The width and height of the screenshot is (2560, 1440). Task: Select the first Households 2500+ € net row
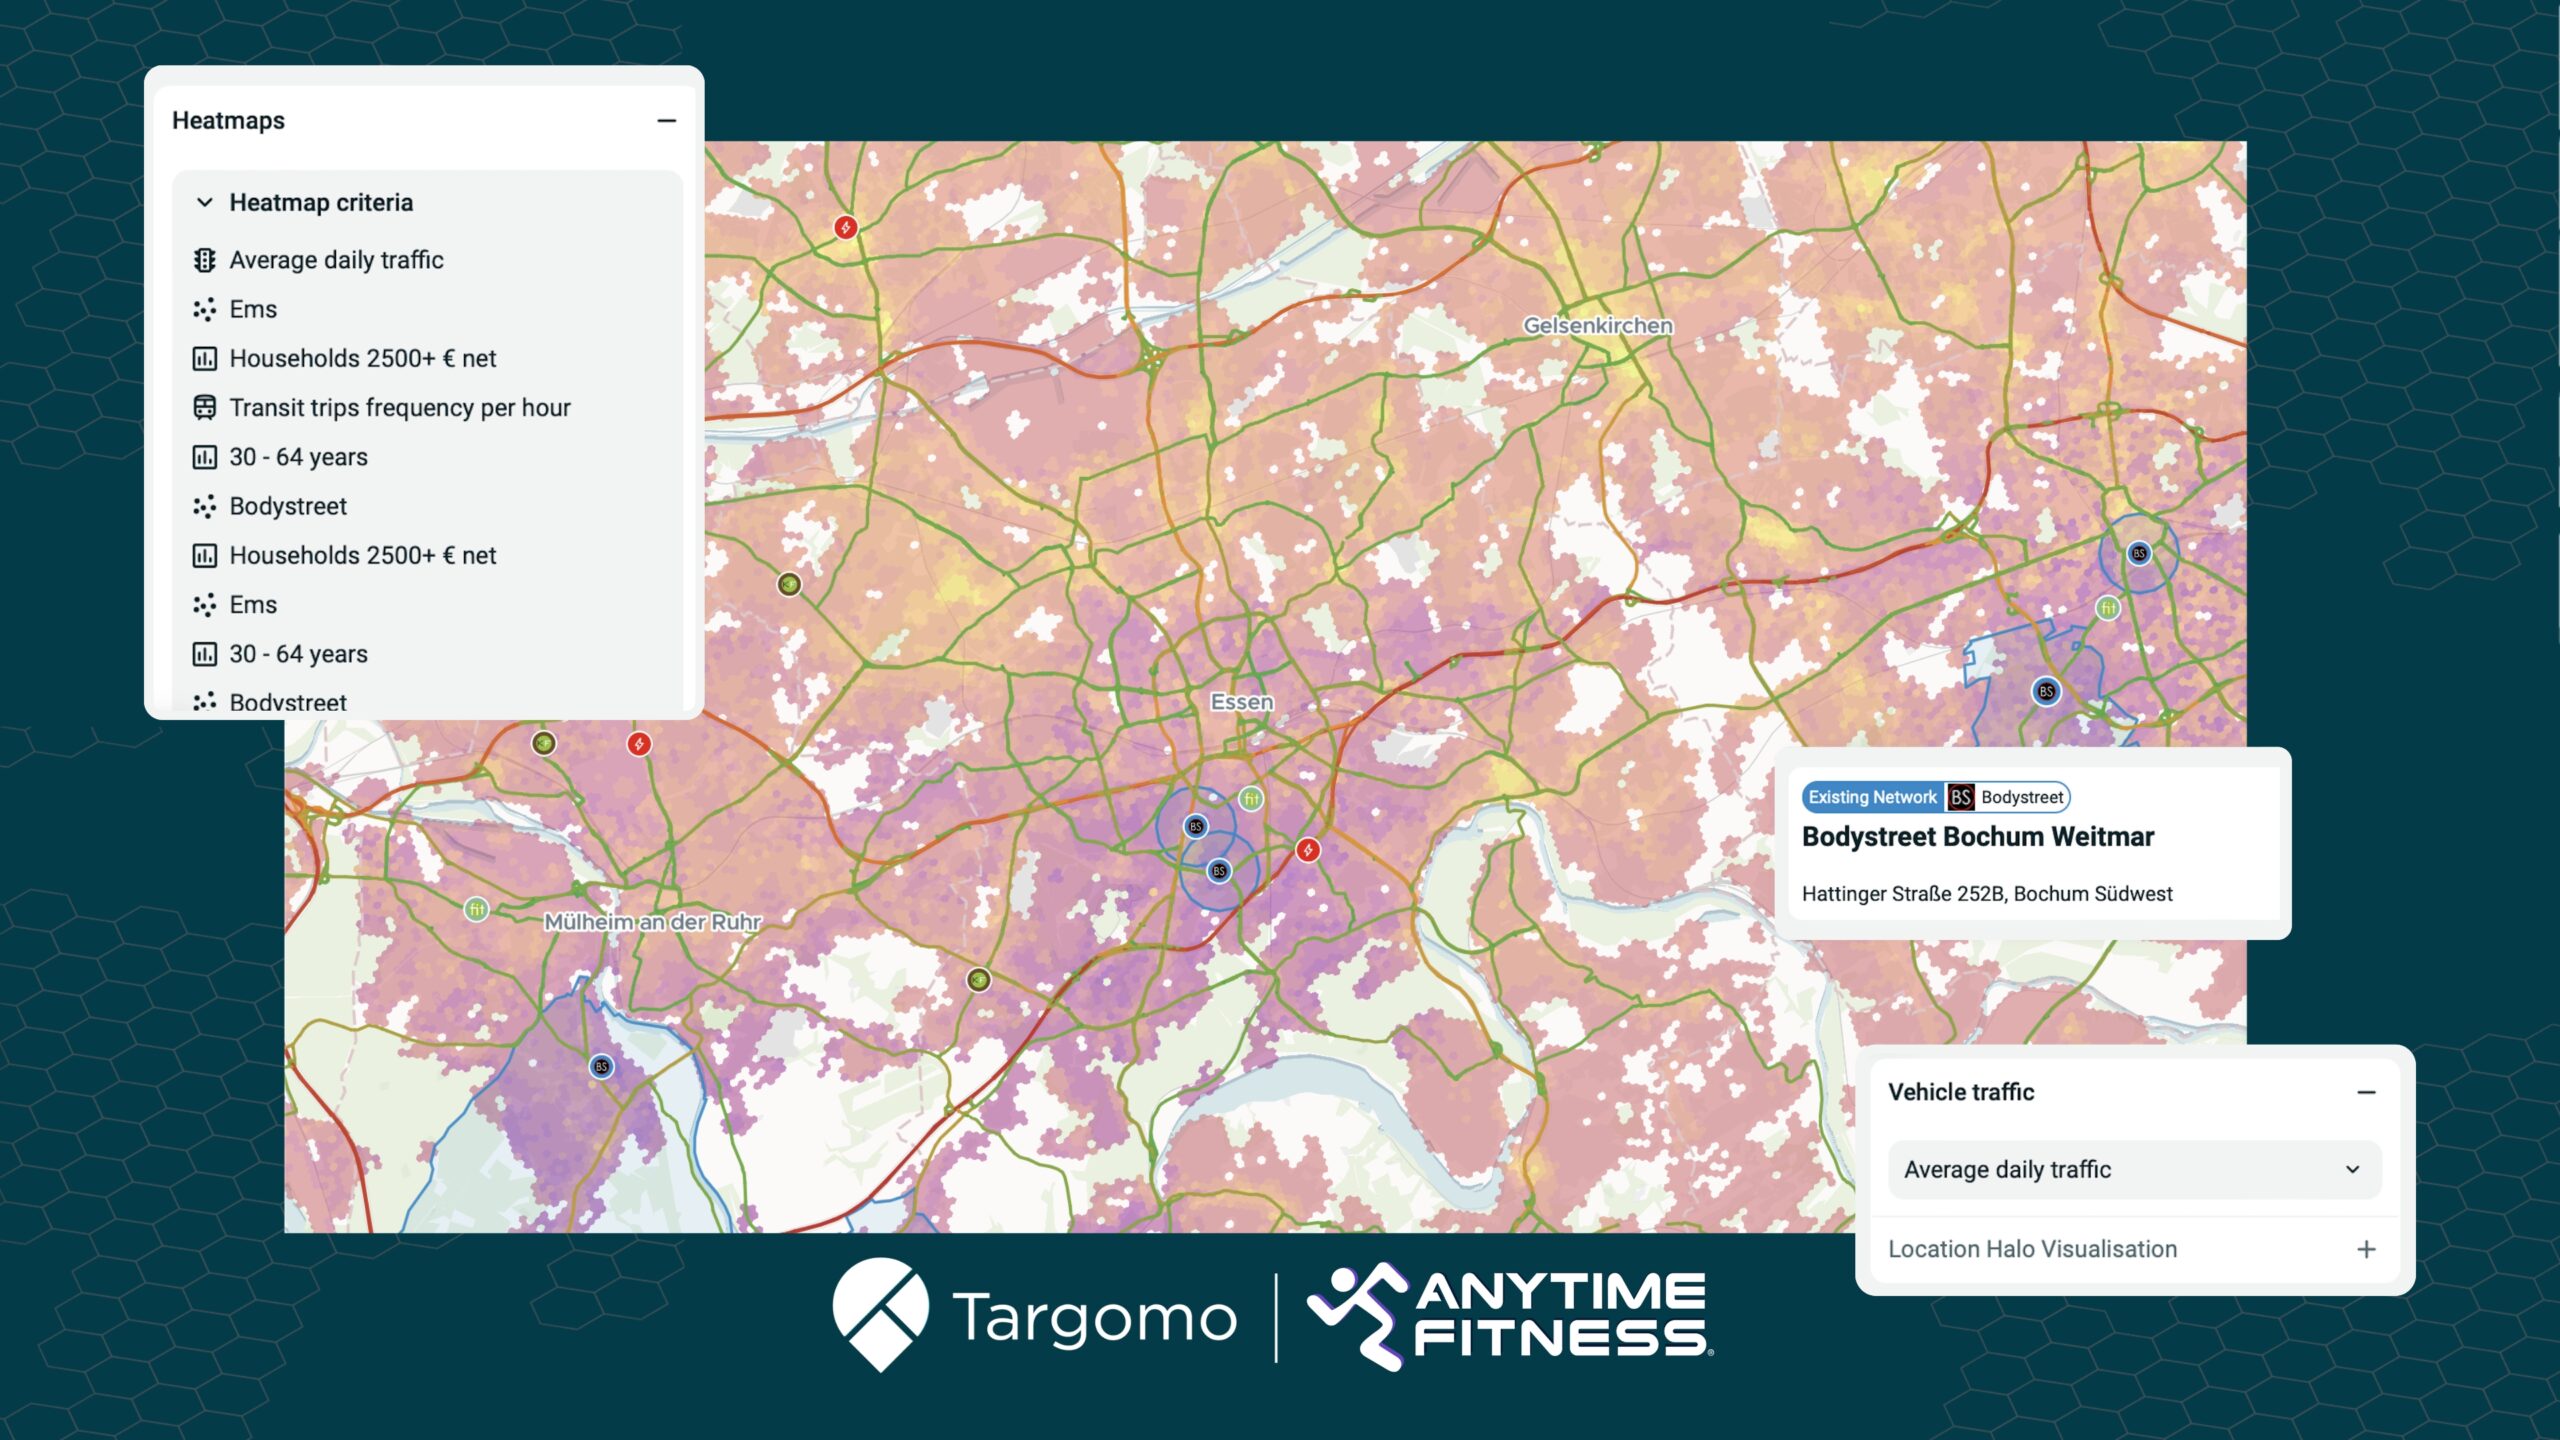[428, 358]
